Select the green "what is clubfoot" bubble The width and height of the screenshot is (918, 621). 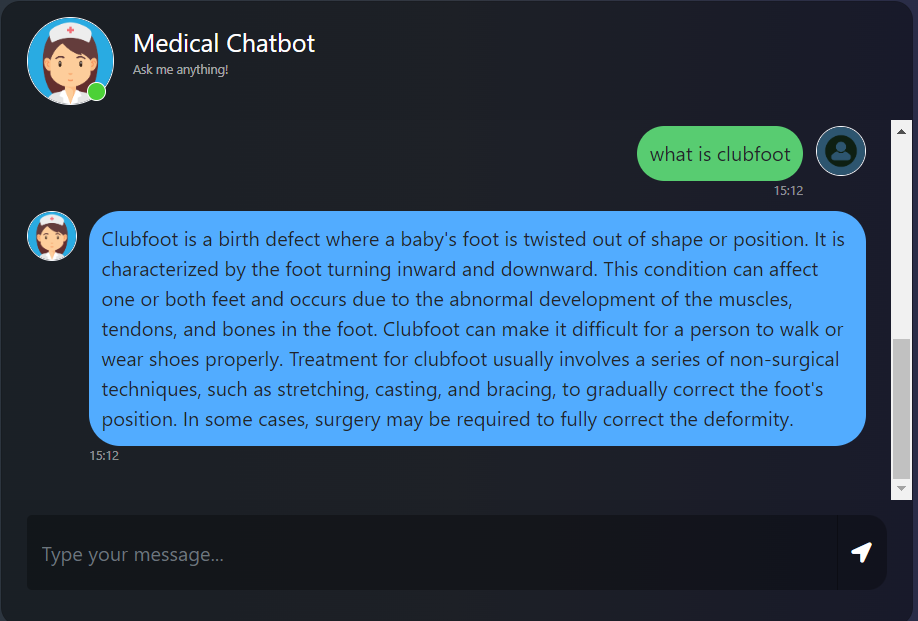point(720,154)
